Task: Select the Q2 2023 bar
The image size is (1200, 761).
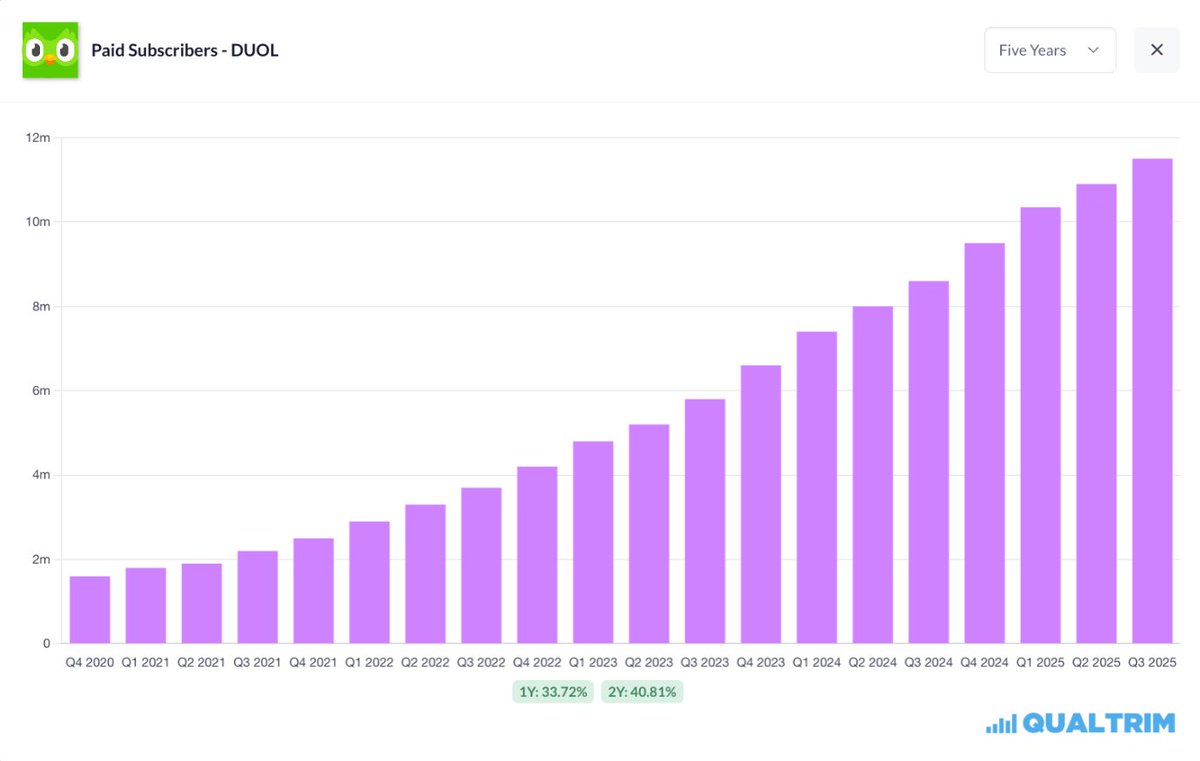Action: (649, 533)
